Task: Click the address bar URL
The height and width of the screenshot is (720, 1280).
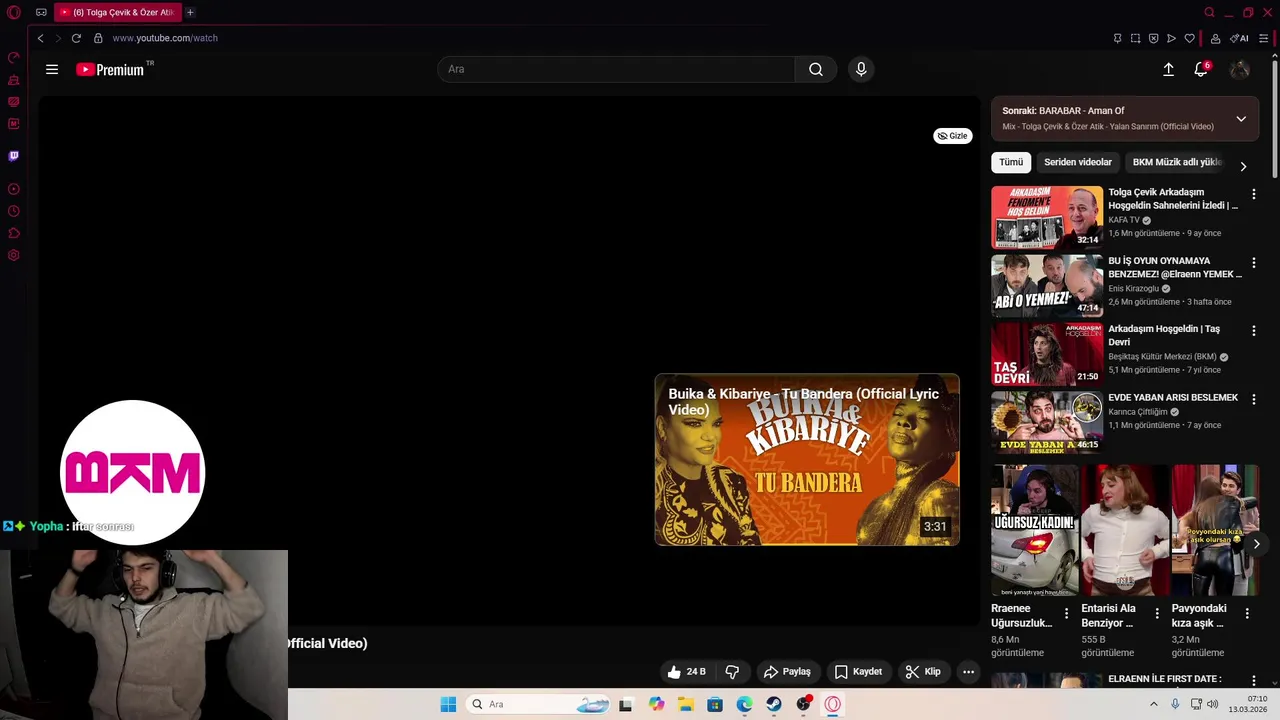Action: pos(165,38)
